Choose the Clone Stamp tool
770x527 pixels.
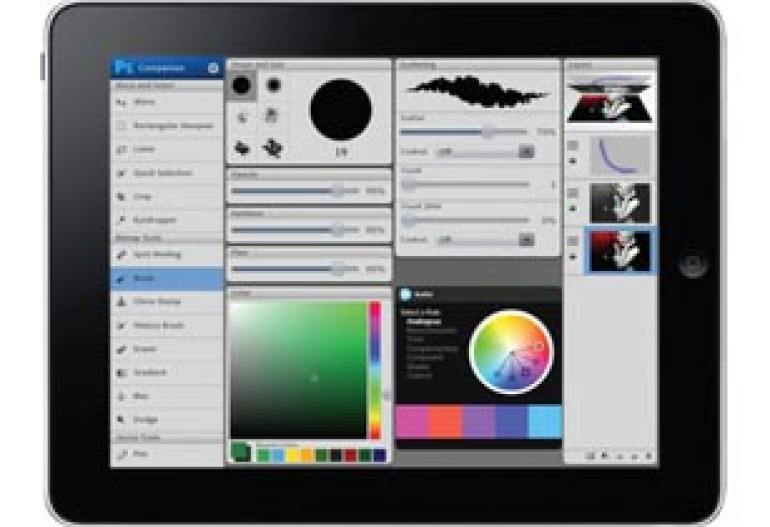167,302
